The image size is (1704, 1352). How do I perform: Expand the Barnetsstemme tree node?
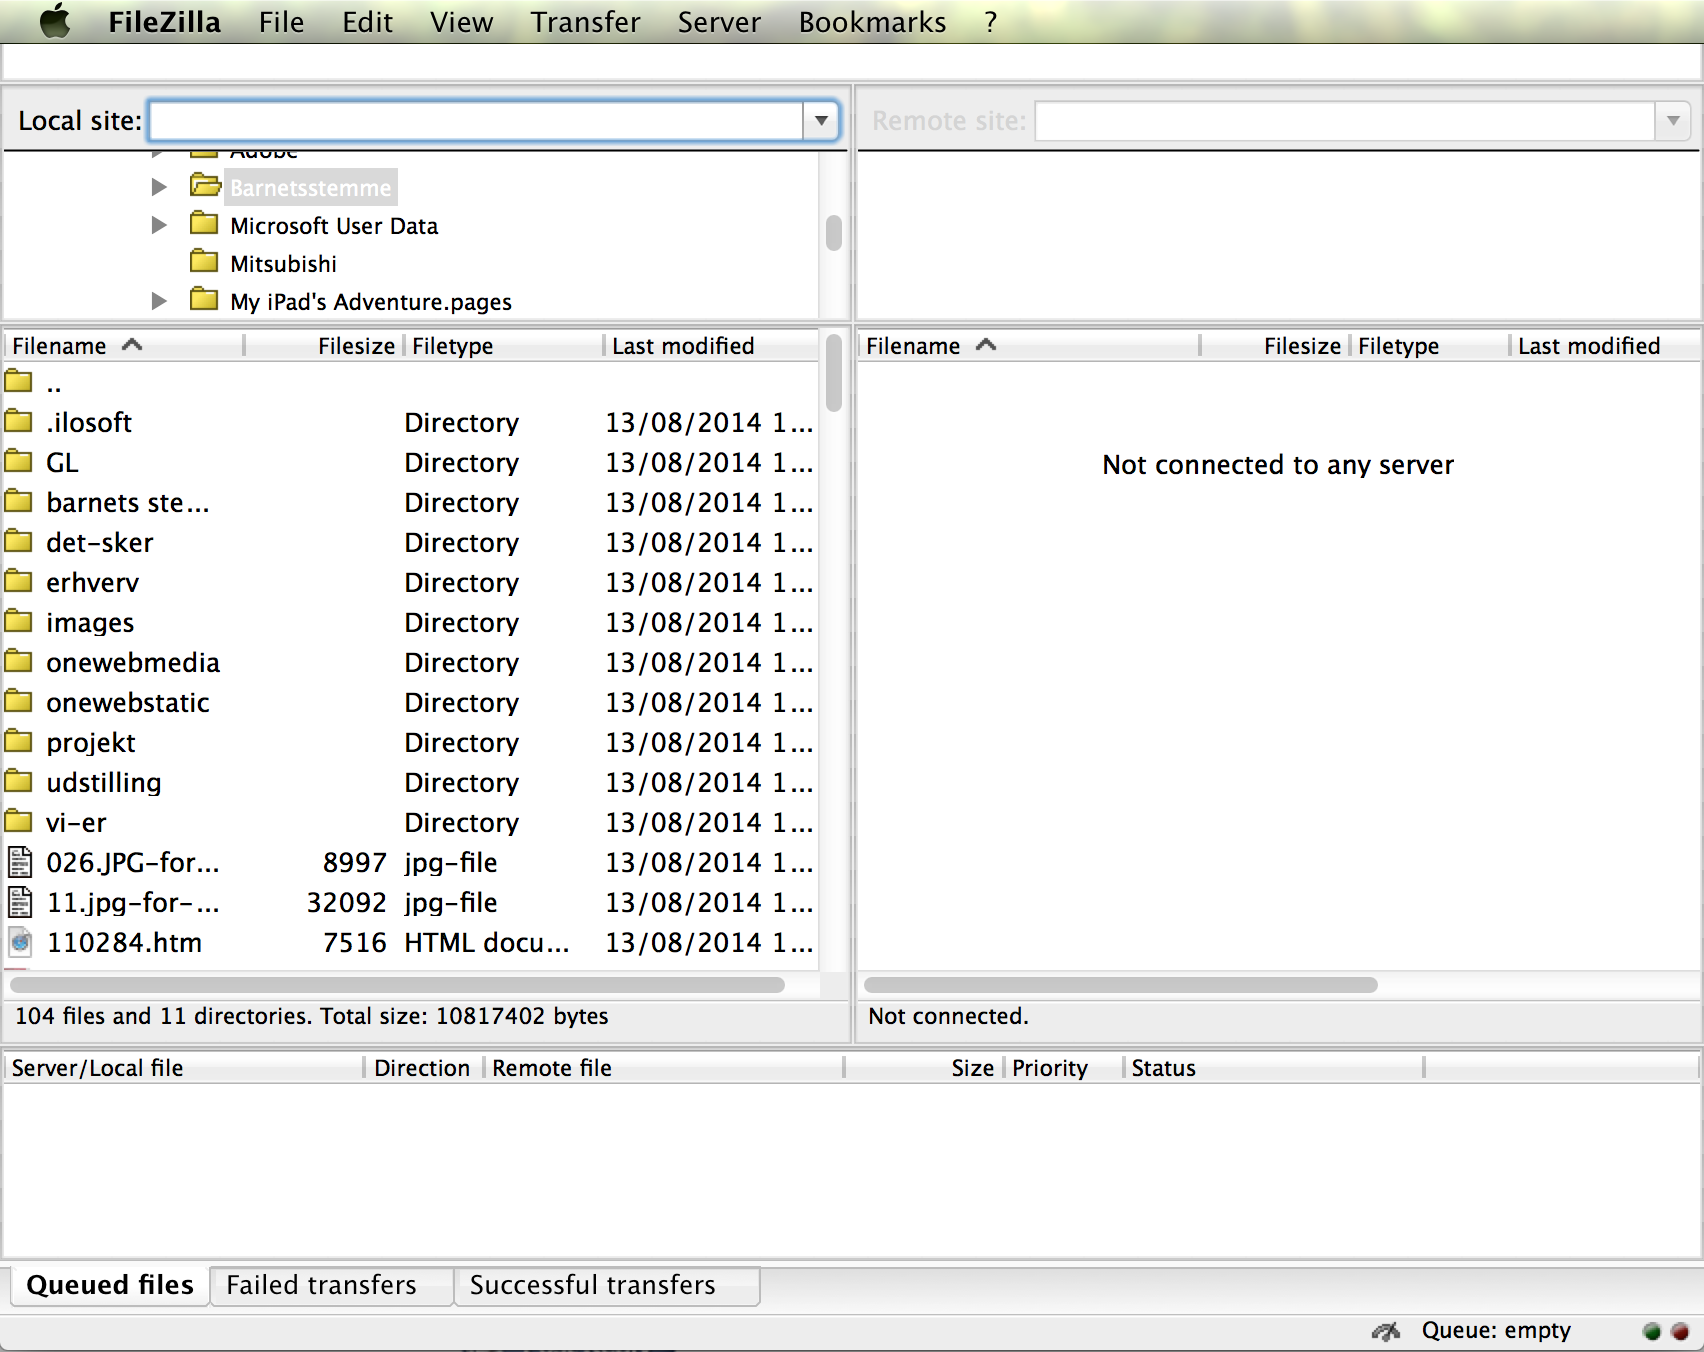[x=159, y=187]
